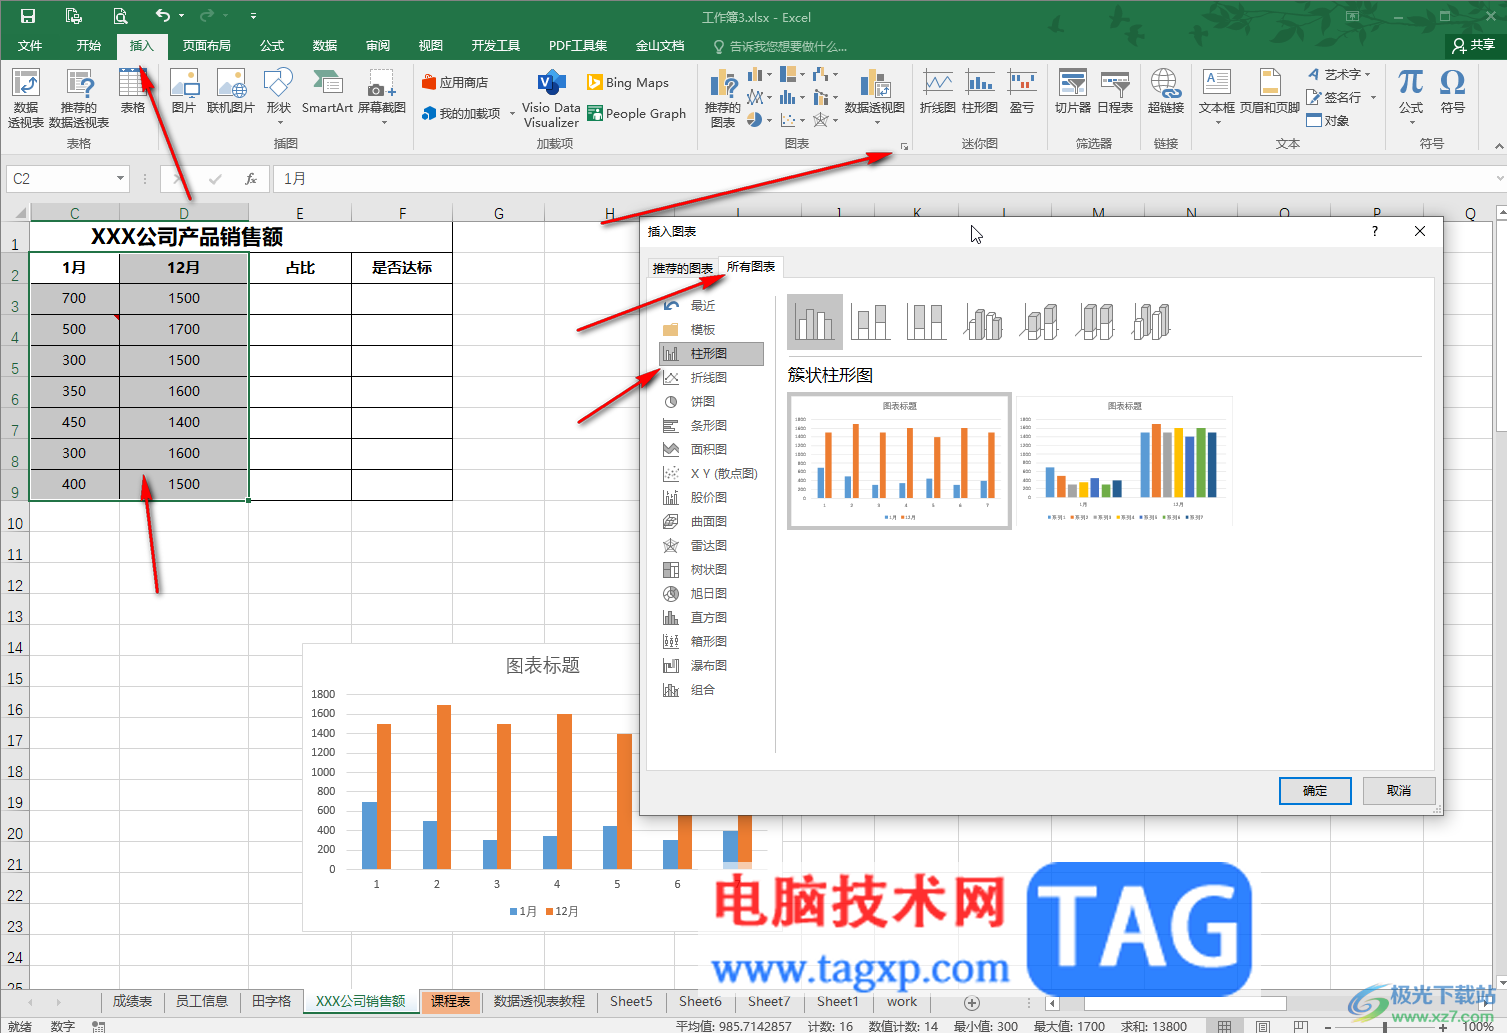1507x1033 pixels.
Task: Insert a Column sparkline
Action: (x=980, y=91)
